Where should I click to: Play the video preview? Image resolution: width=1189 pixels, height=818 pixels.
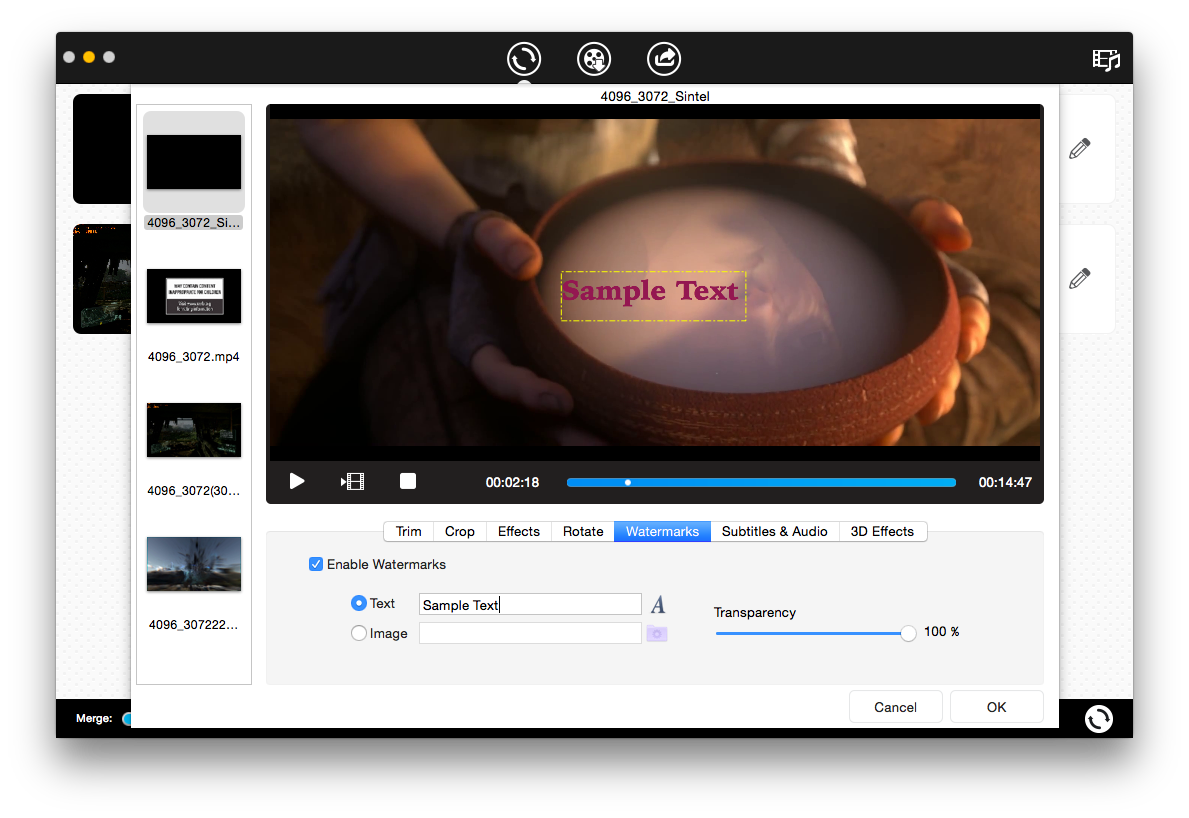click(x=297, y=482)
